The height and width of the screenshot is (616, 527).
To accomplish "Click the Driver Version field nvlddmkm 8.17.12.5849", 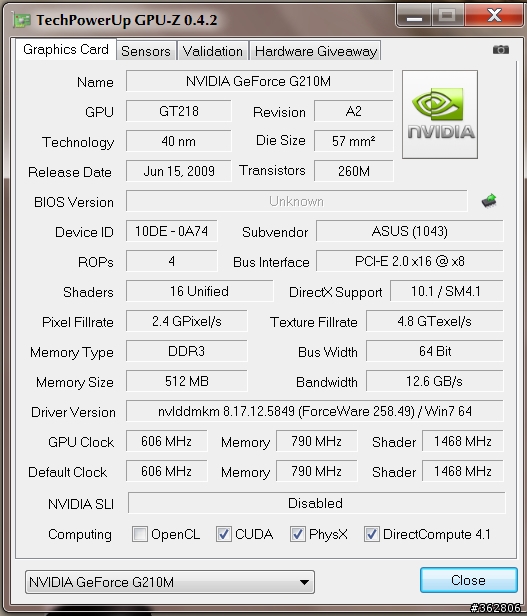I will coord(314,411).
